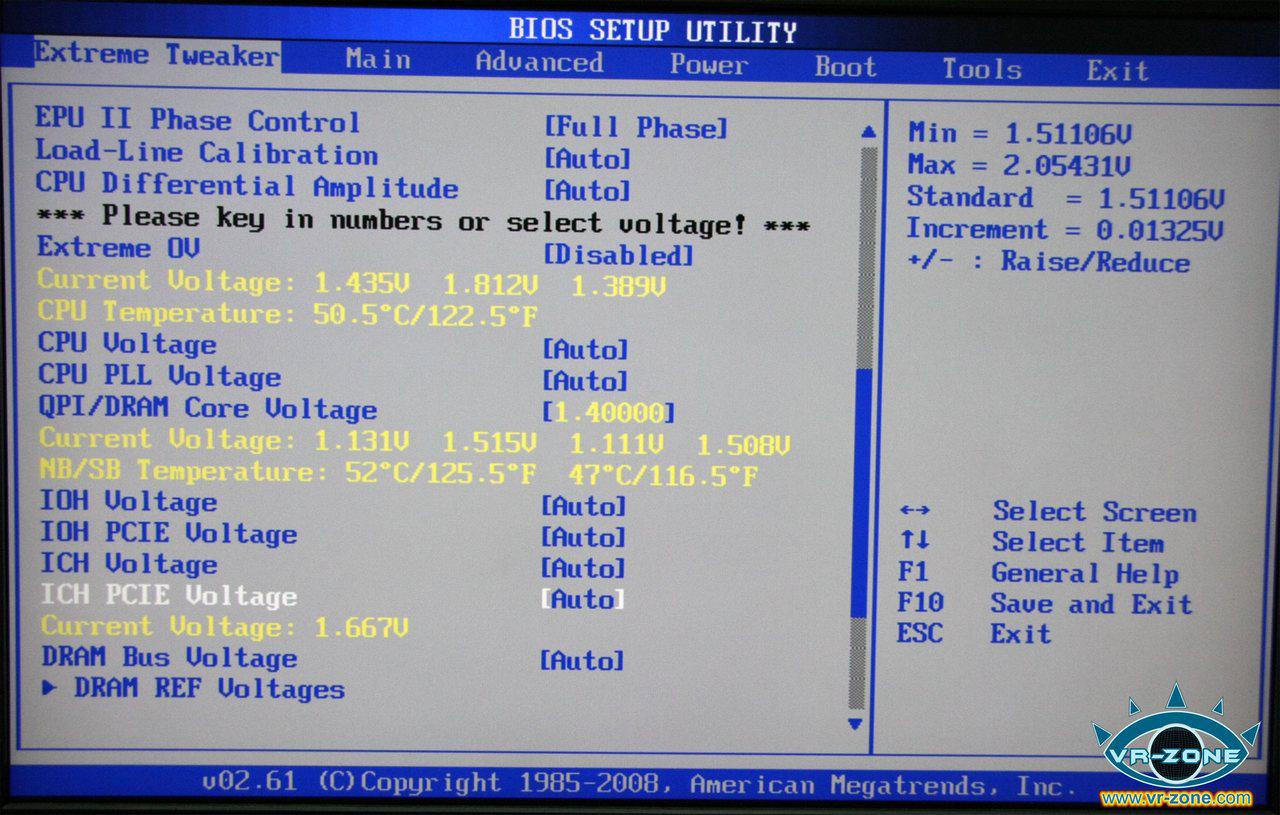Select highlighted ICH PCIE Voltage [Auto] value
The width and height of the screenshot is (1280, 815).
[x=583, y=599]
